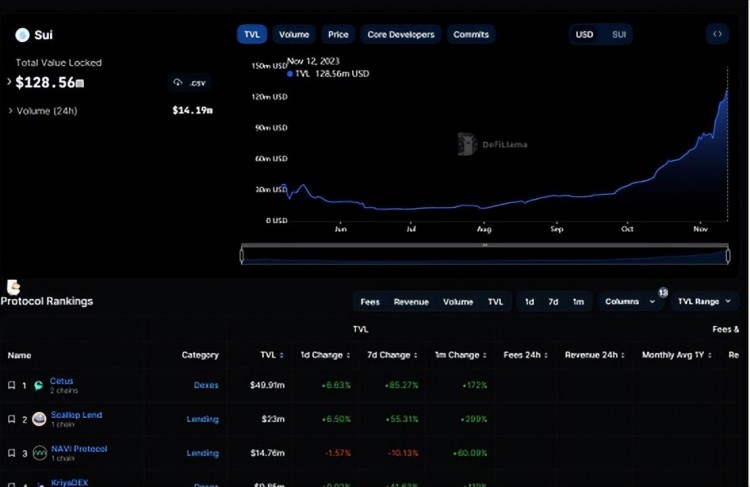The image size is (750, 487).
Task: Click the Name column header
Action: click(20, 355)
